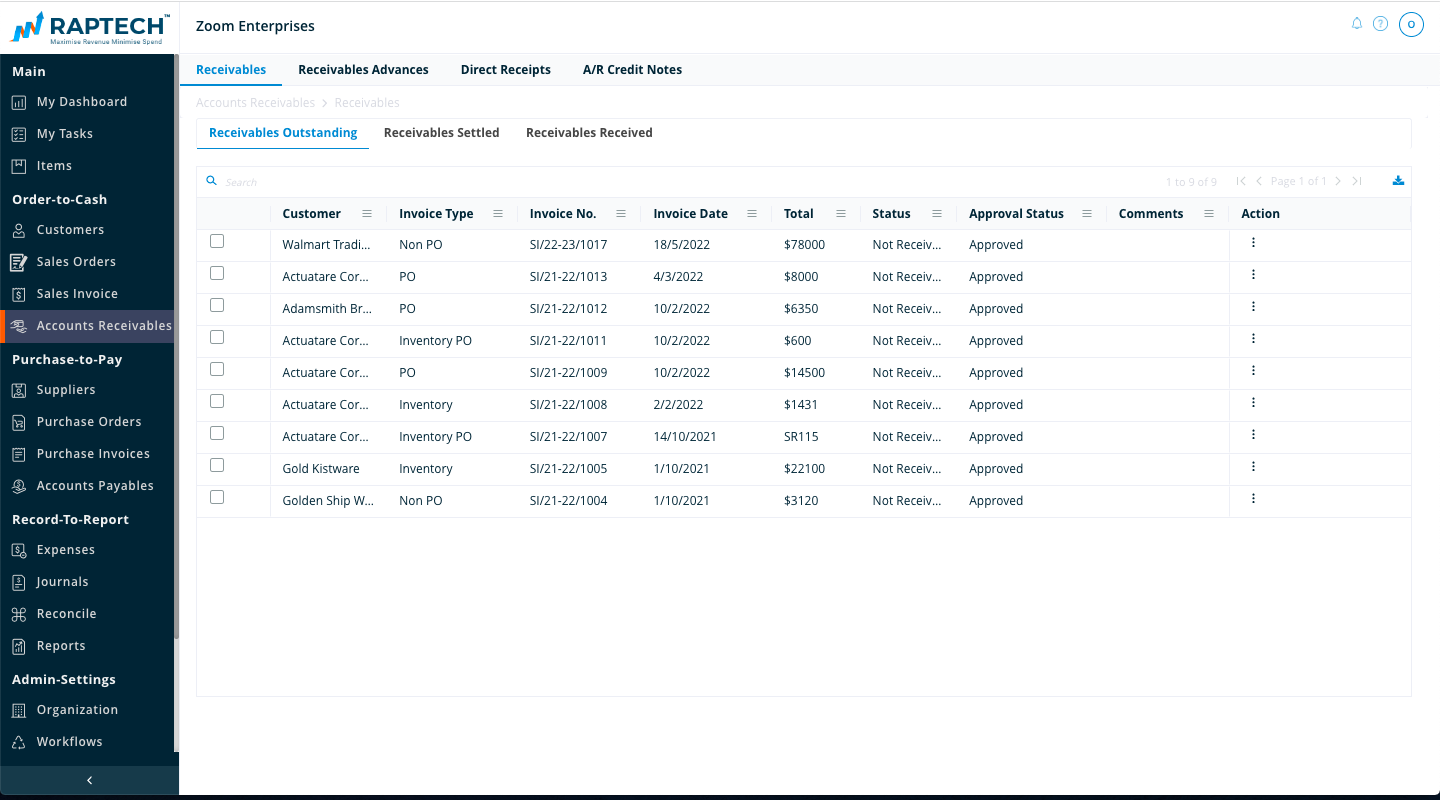Click the Journals sidebar icon

[x=18, y=582]
